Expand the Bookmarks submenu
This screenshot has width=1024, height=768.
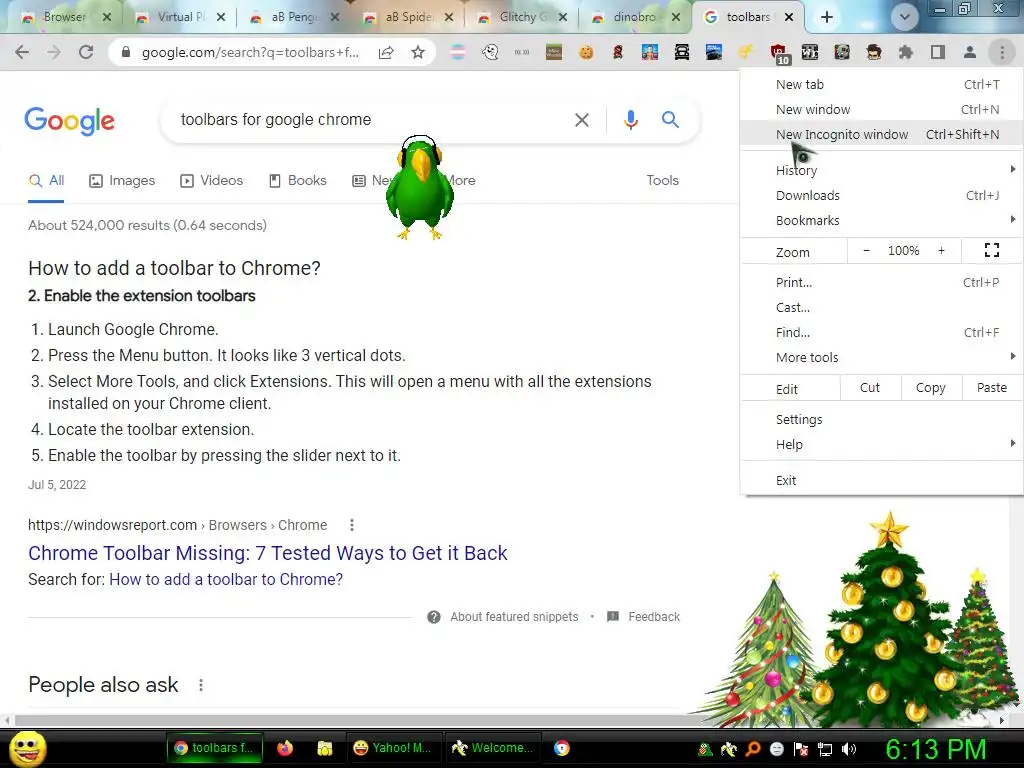pos(882,220)
